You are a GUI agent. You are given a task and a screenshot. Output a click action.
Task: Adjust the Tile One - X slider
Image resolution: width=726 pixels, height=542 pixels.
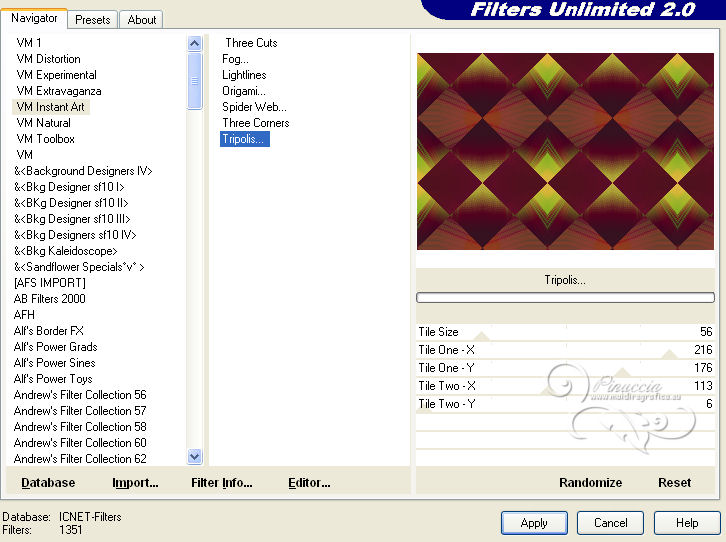point(565,350)
